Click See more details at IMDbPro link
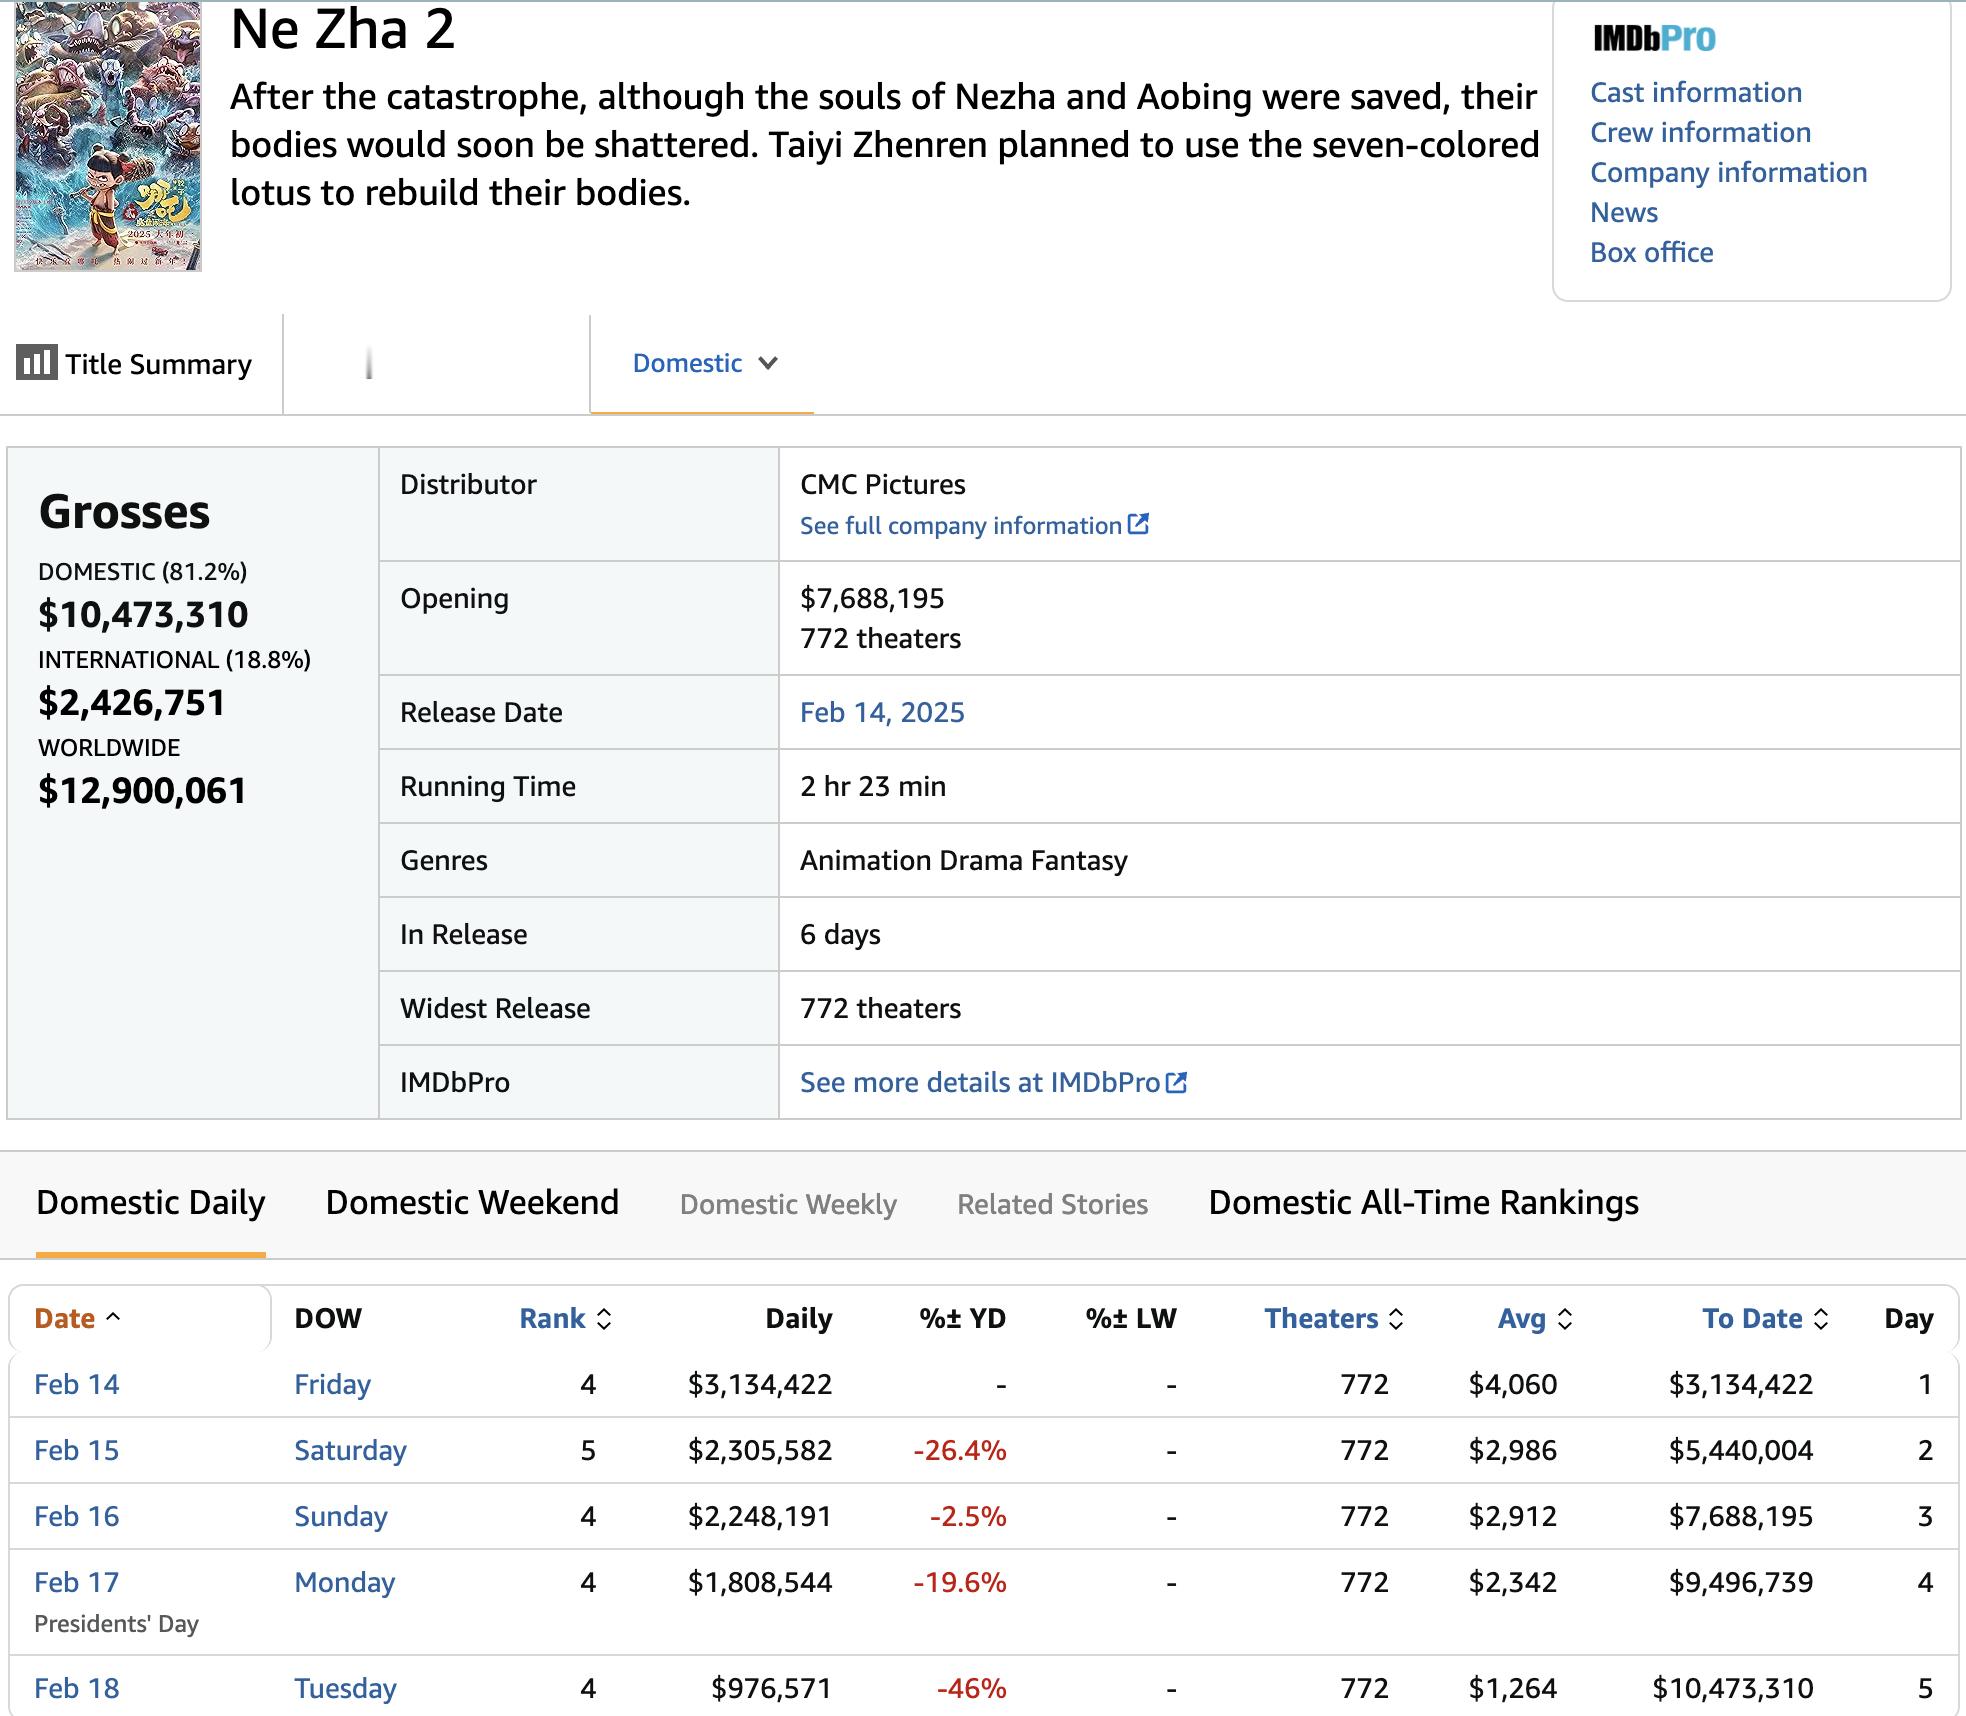Viewport: 1966px width, 1716px height. click(980, 1082)
